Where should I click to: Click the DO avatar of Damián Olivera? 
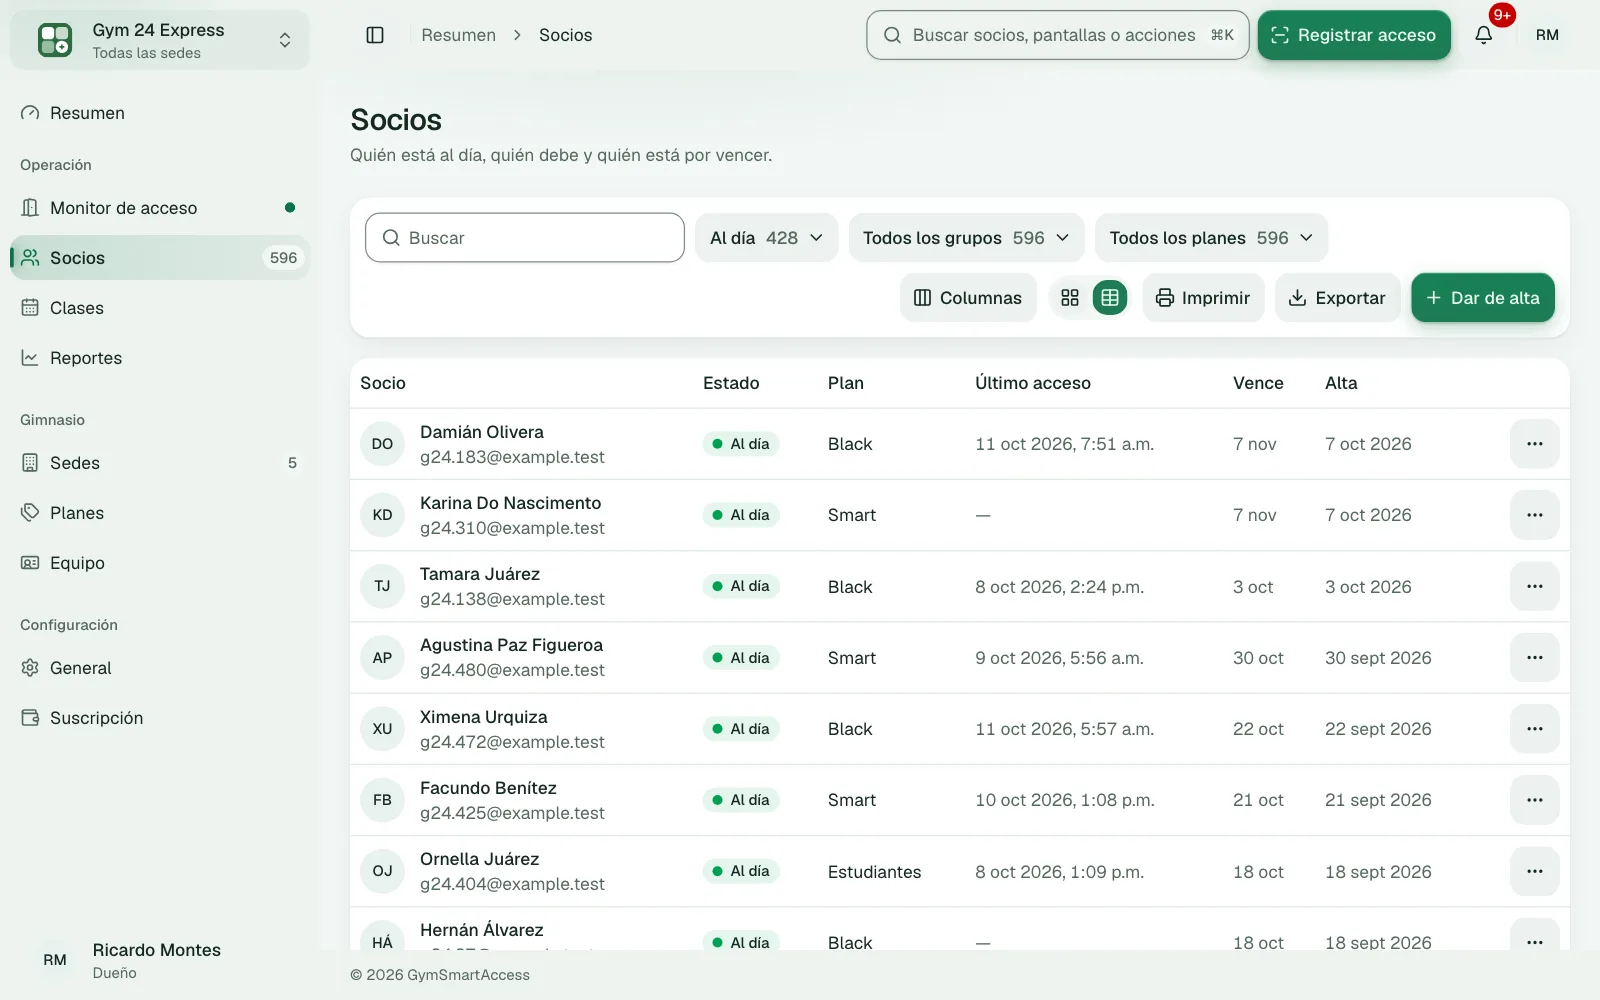(x=382, y=444)
